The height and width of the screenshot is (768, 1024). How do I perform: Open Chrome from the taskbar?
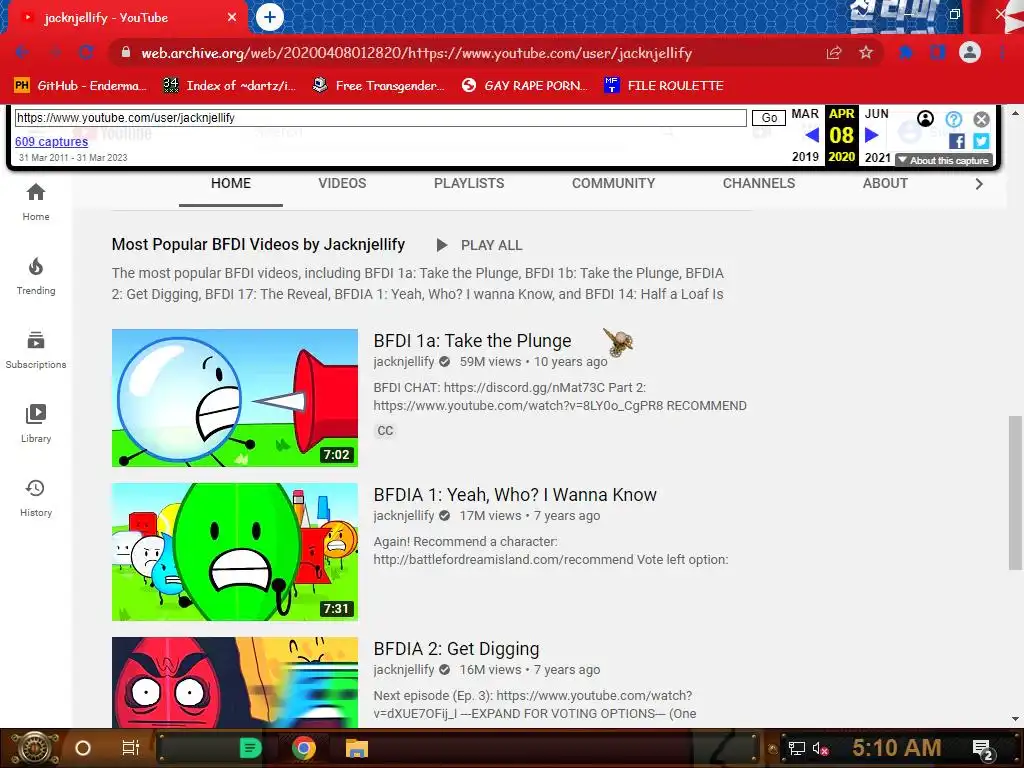pos(304,748)
